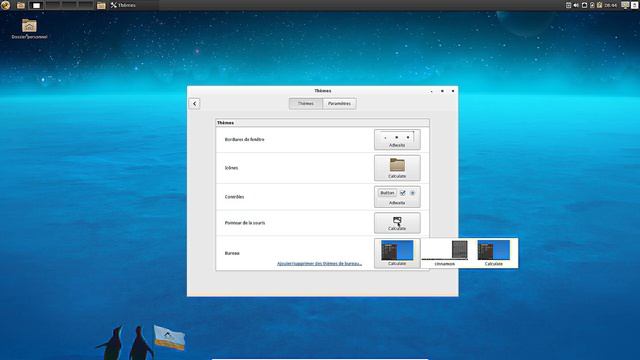The width and height of the screenshot is (640, 360).
Task: Switch to the active first workspace
Action: coord(36,5)
